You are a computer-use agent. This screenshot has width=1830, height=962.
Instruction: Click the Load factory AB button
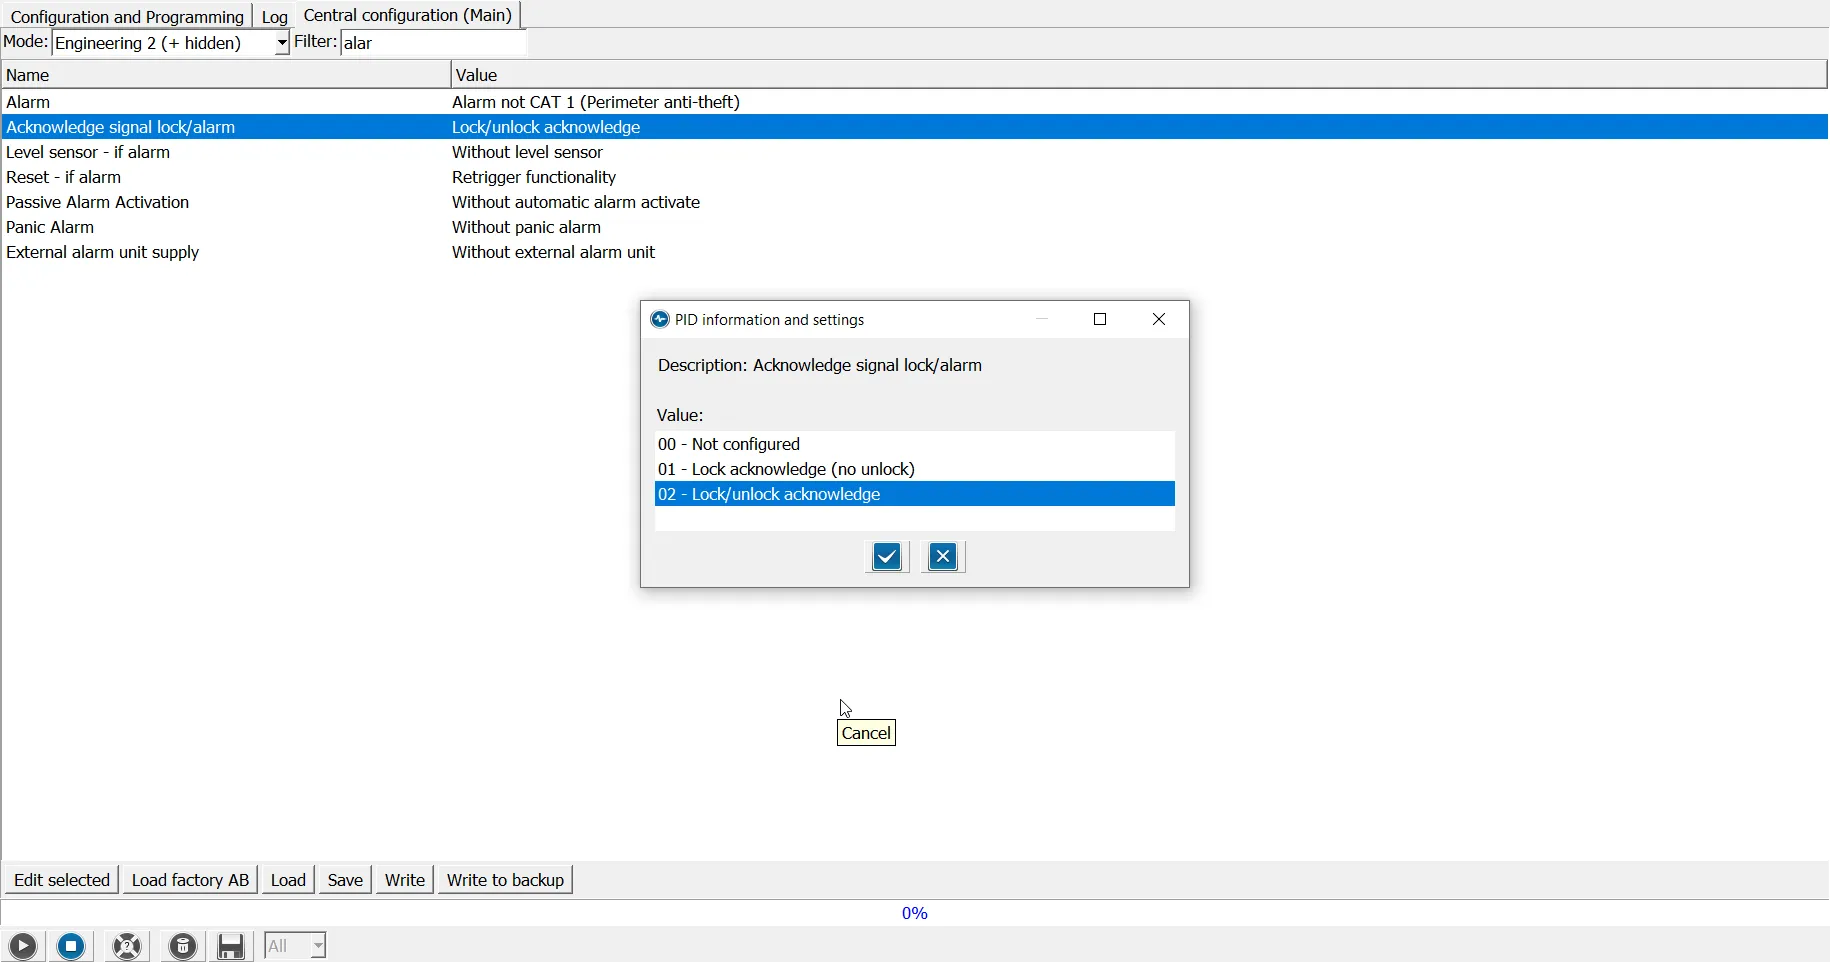point(190,880)
